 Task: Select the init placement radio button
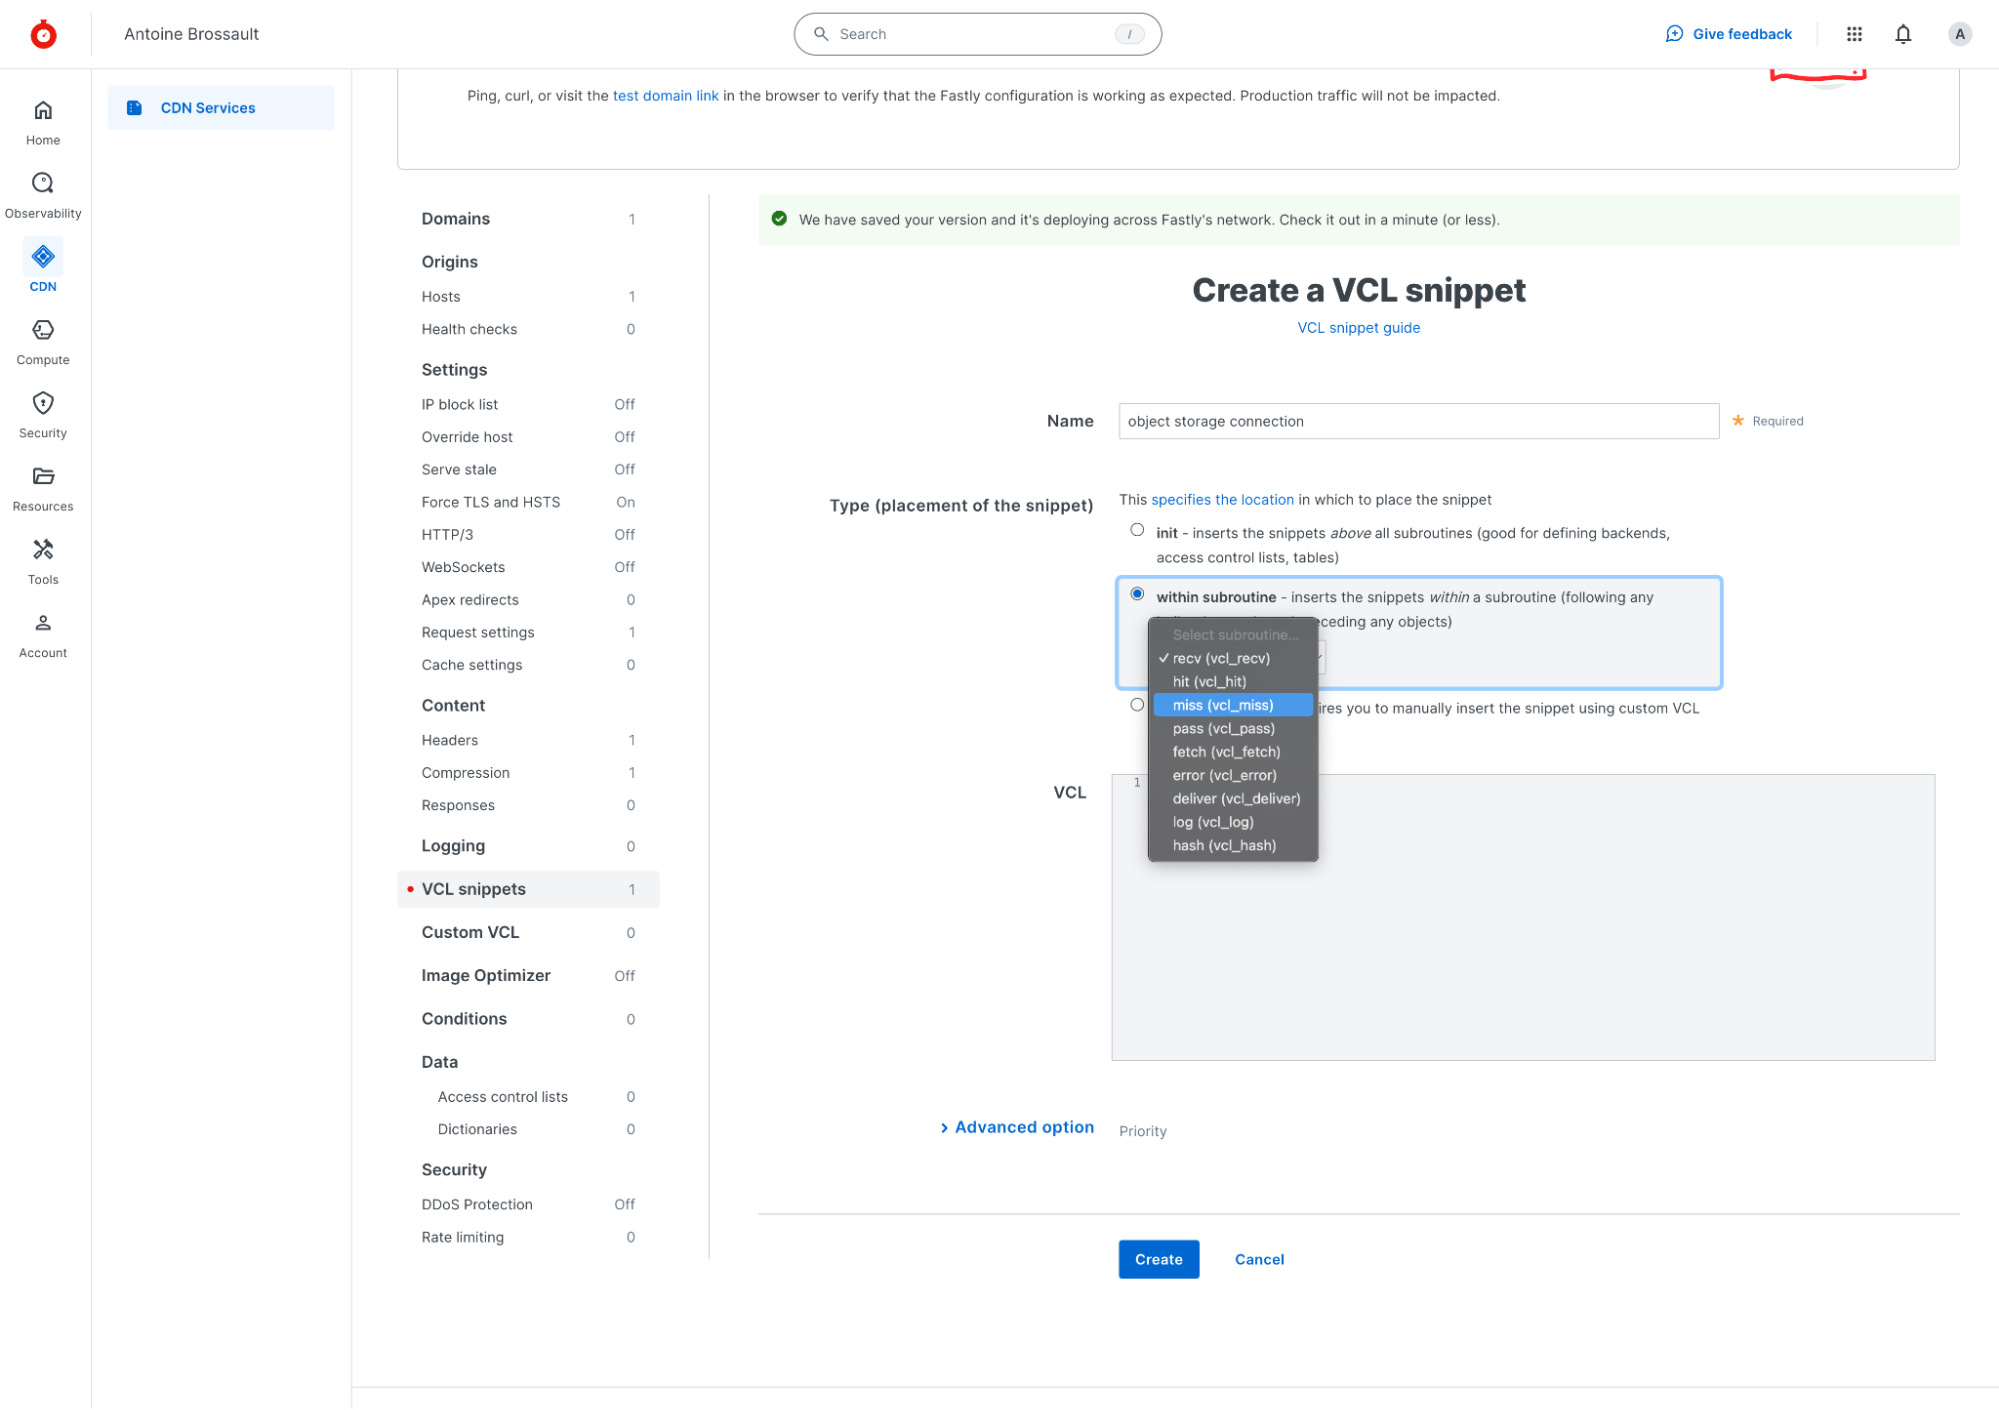[x=1137, y=531]
